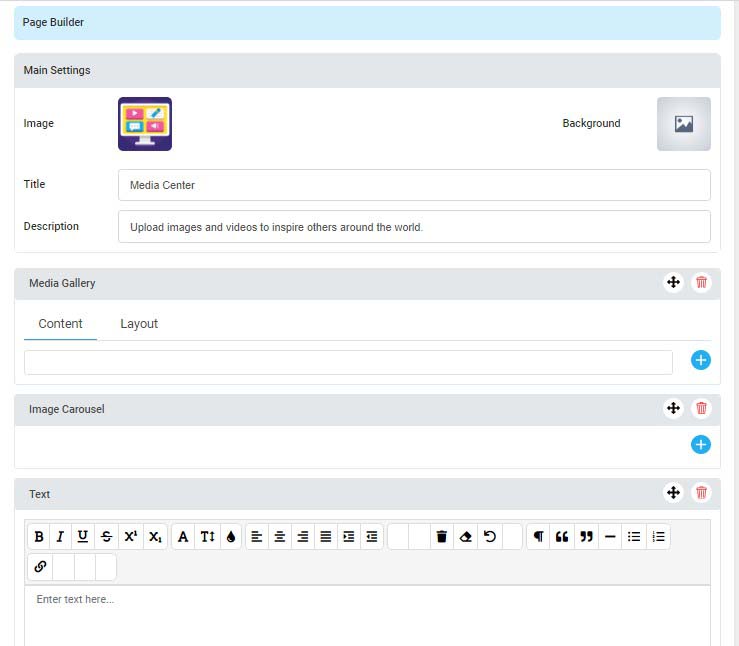This screenshot has height=646, width=739.
Task: Undo the last edit
Action: [x=490, y=536]
